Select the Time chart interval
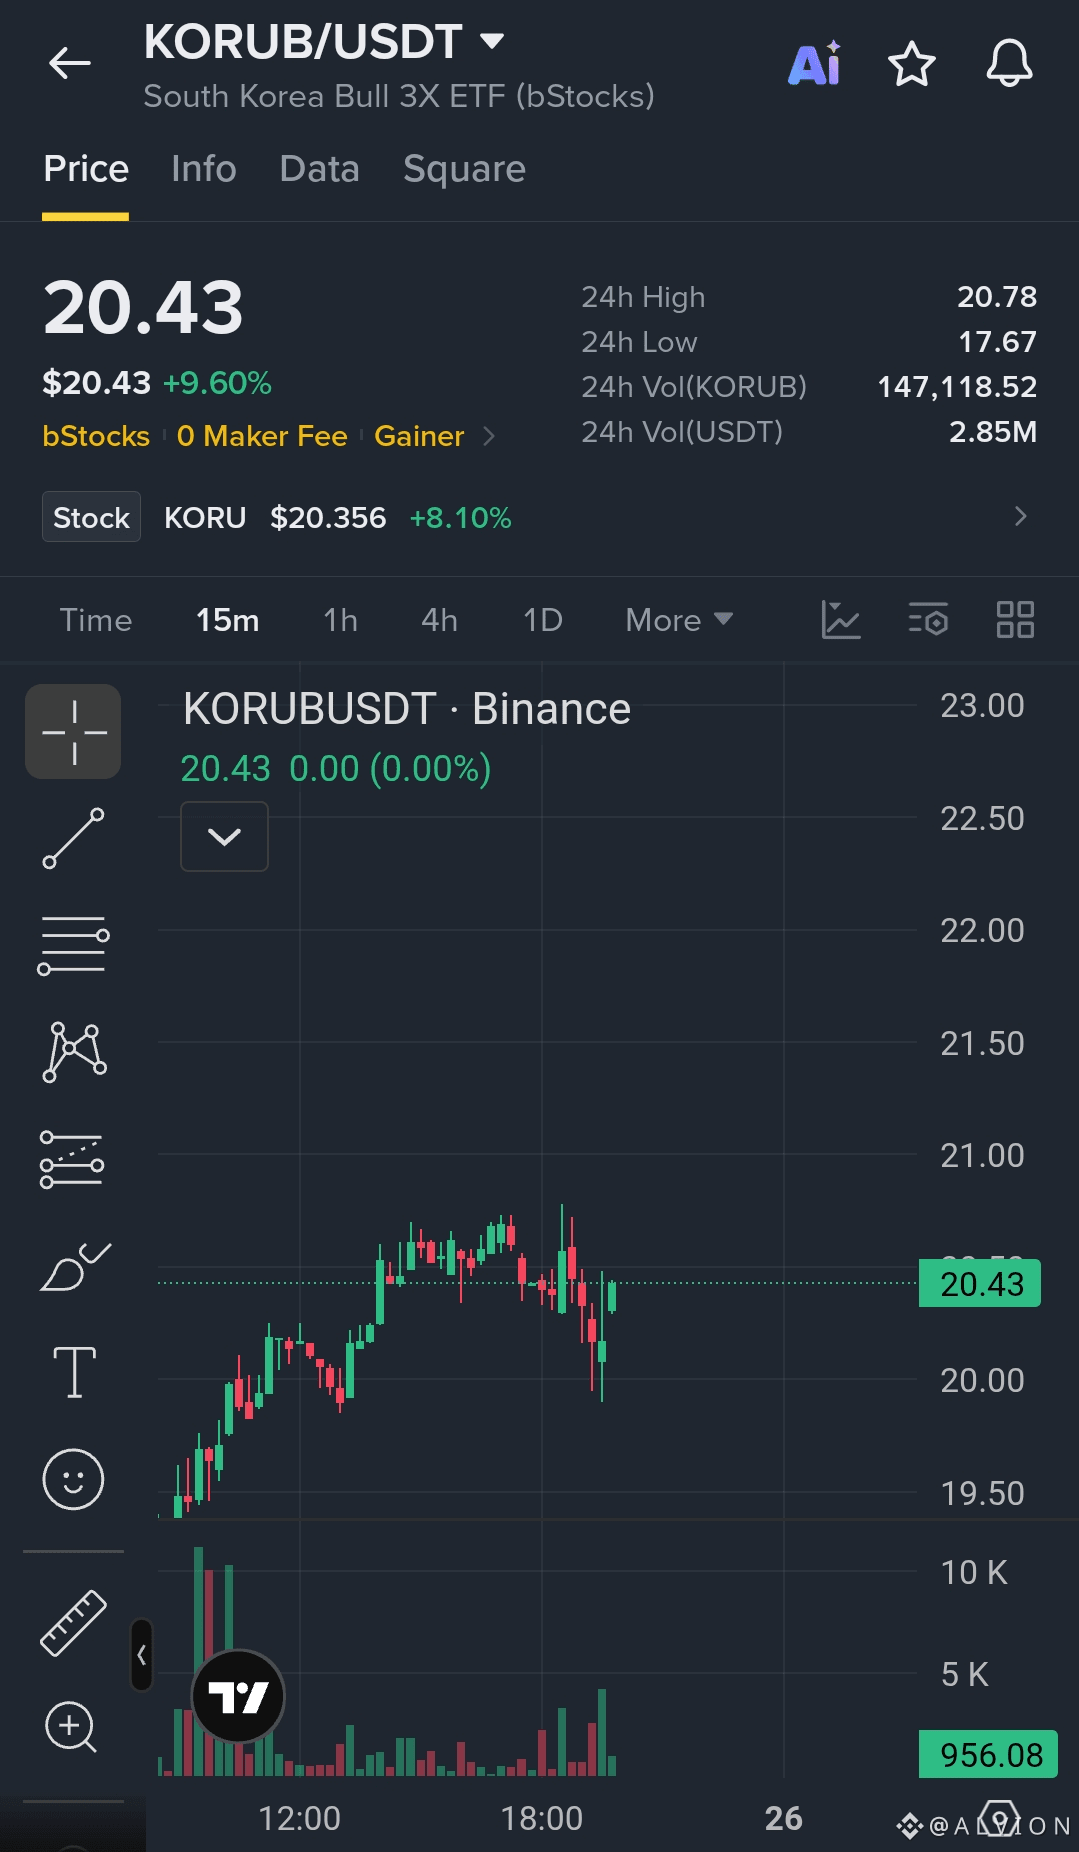1079x1852 pixels. click(96, 620)
